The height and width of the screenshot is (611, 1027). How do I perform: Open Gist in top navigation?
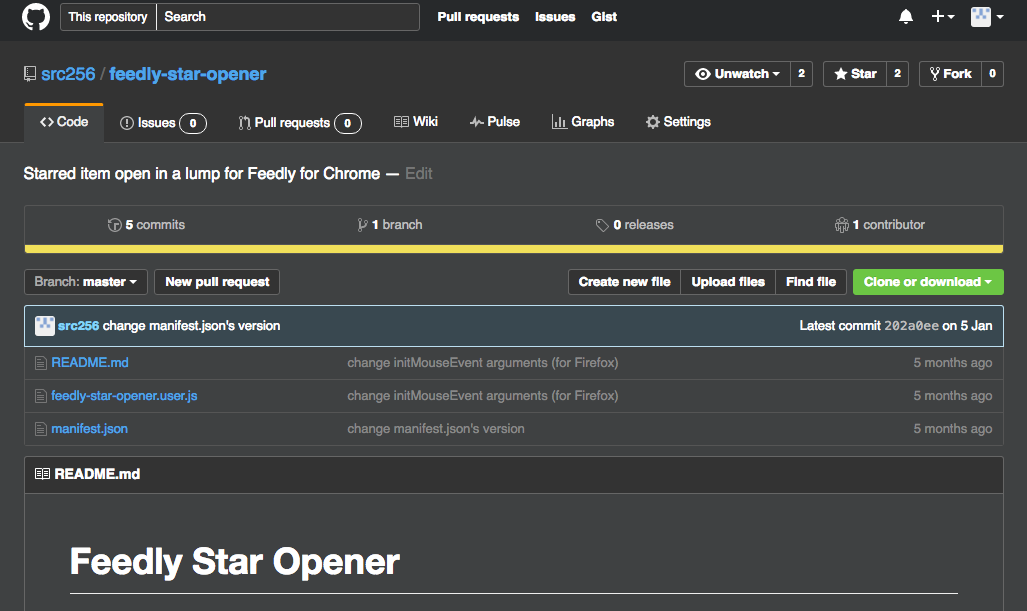(604, 16)
